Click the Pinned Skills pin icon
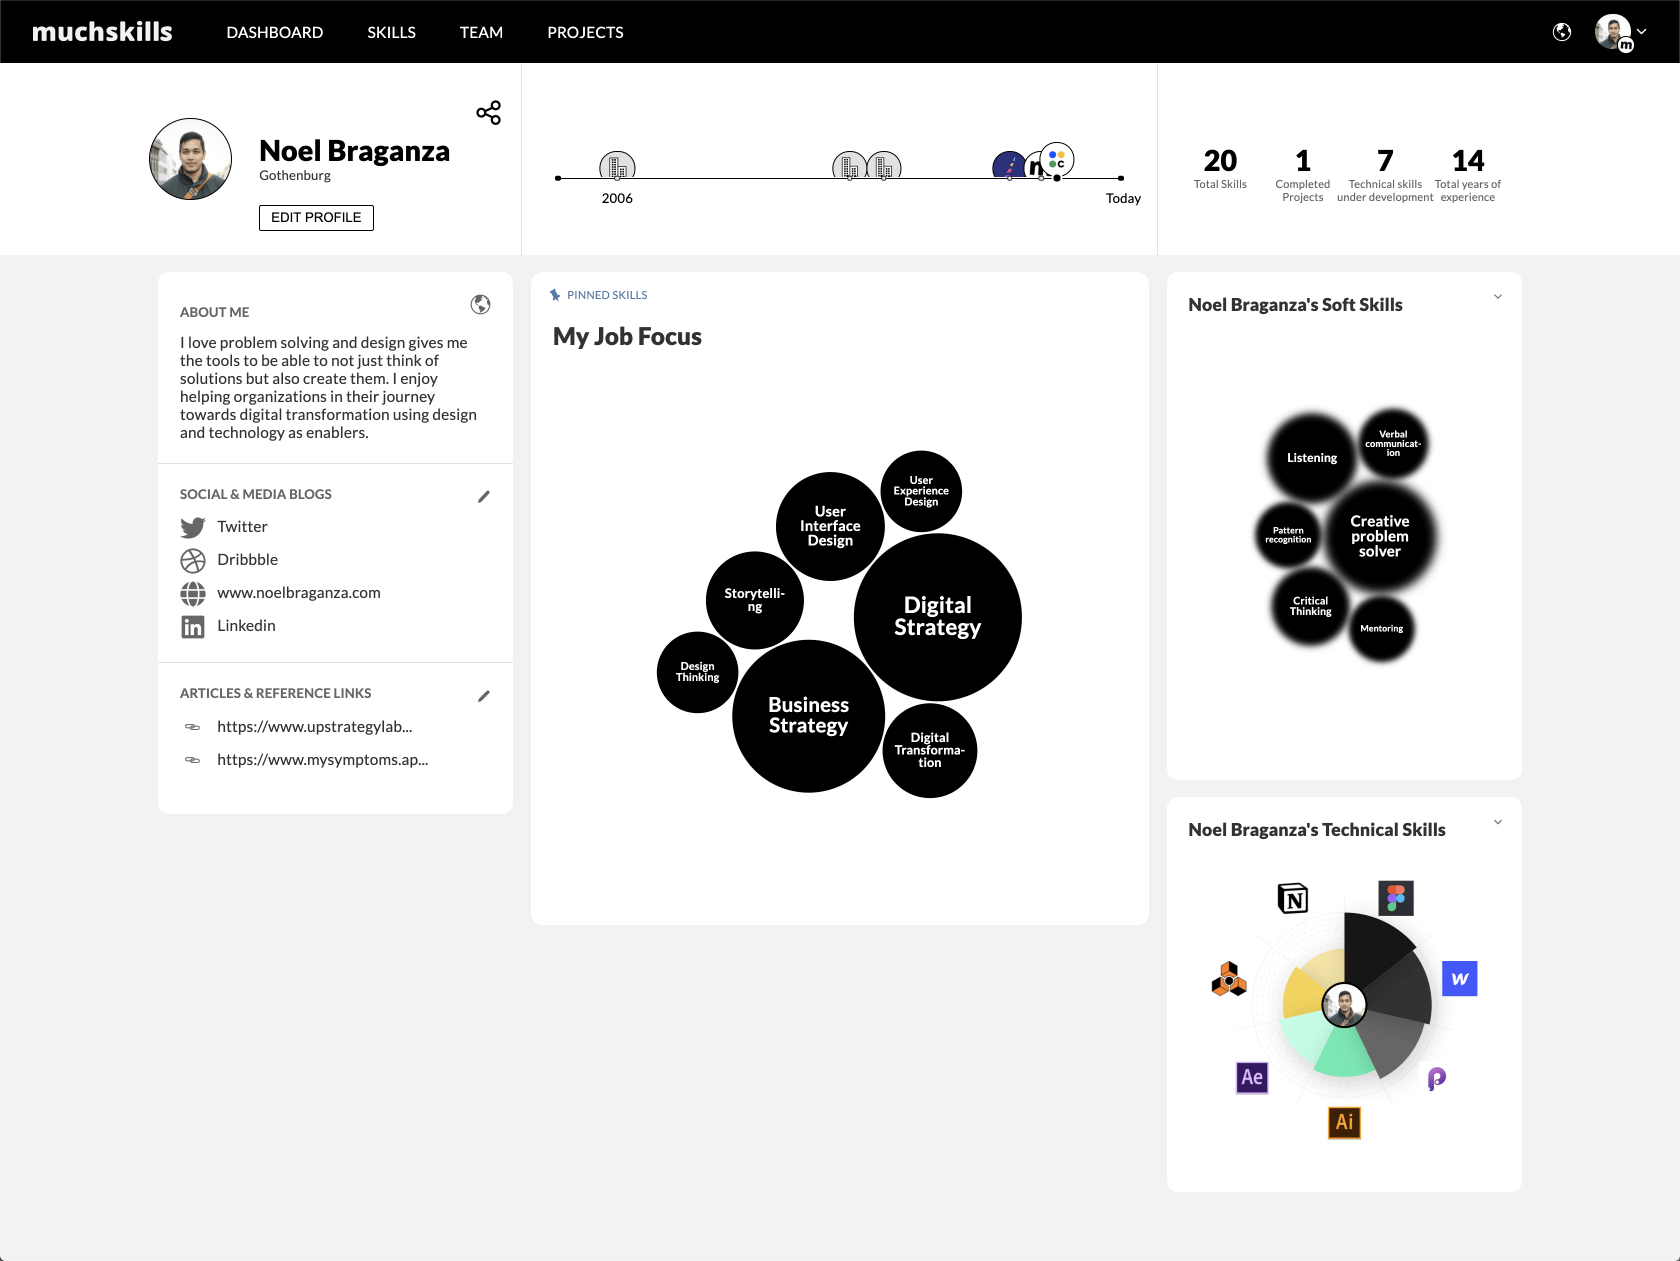This screenshot has width=1680, height=1261. pyautogui.click(x=555, y=295)
